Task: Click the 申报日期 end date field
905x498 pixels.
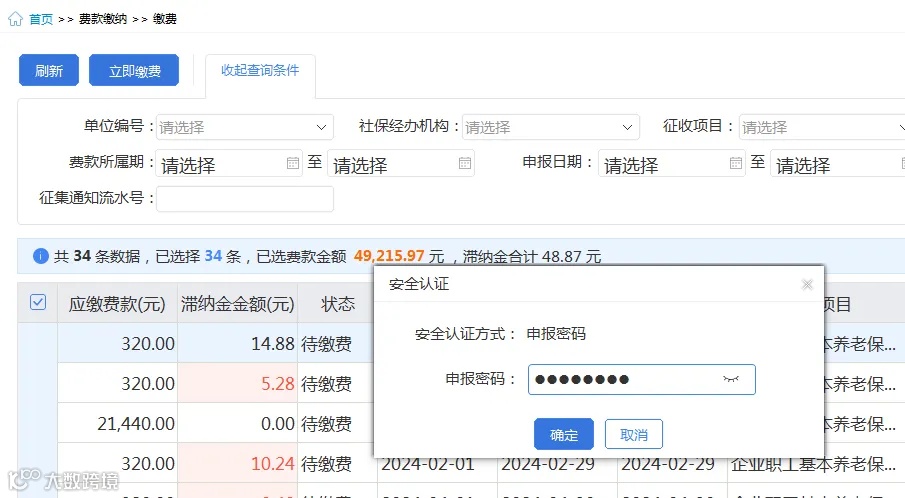Action: click(837, 163)
